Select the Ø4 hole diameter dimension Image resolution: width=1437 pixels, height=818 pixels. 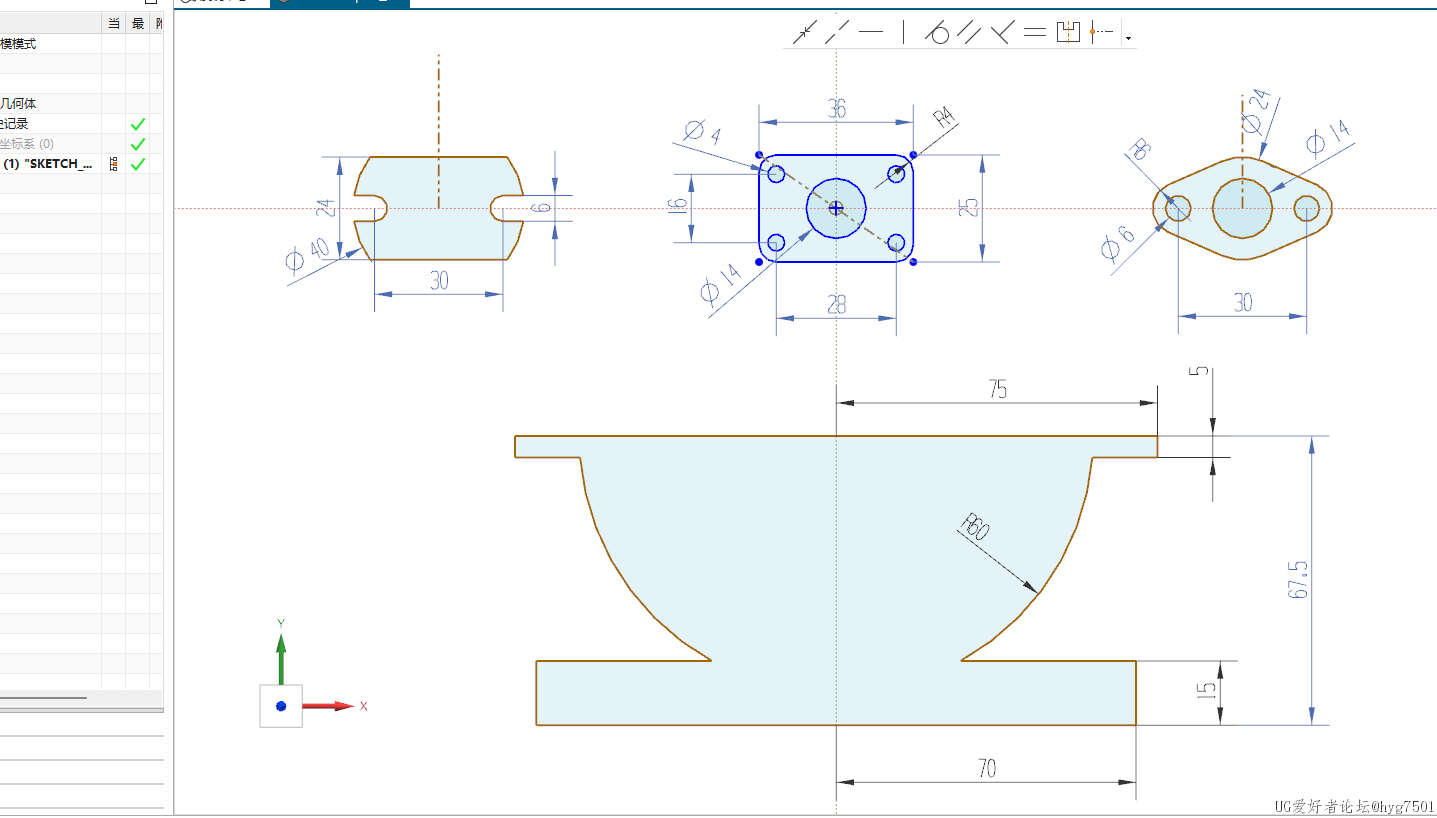point(703,133)
